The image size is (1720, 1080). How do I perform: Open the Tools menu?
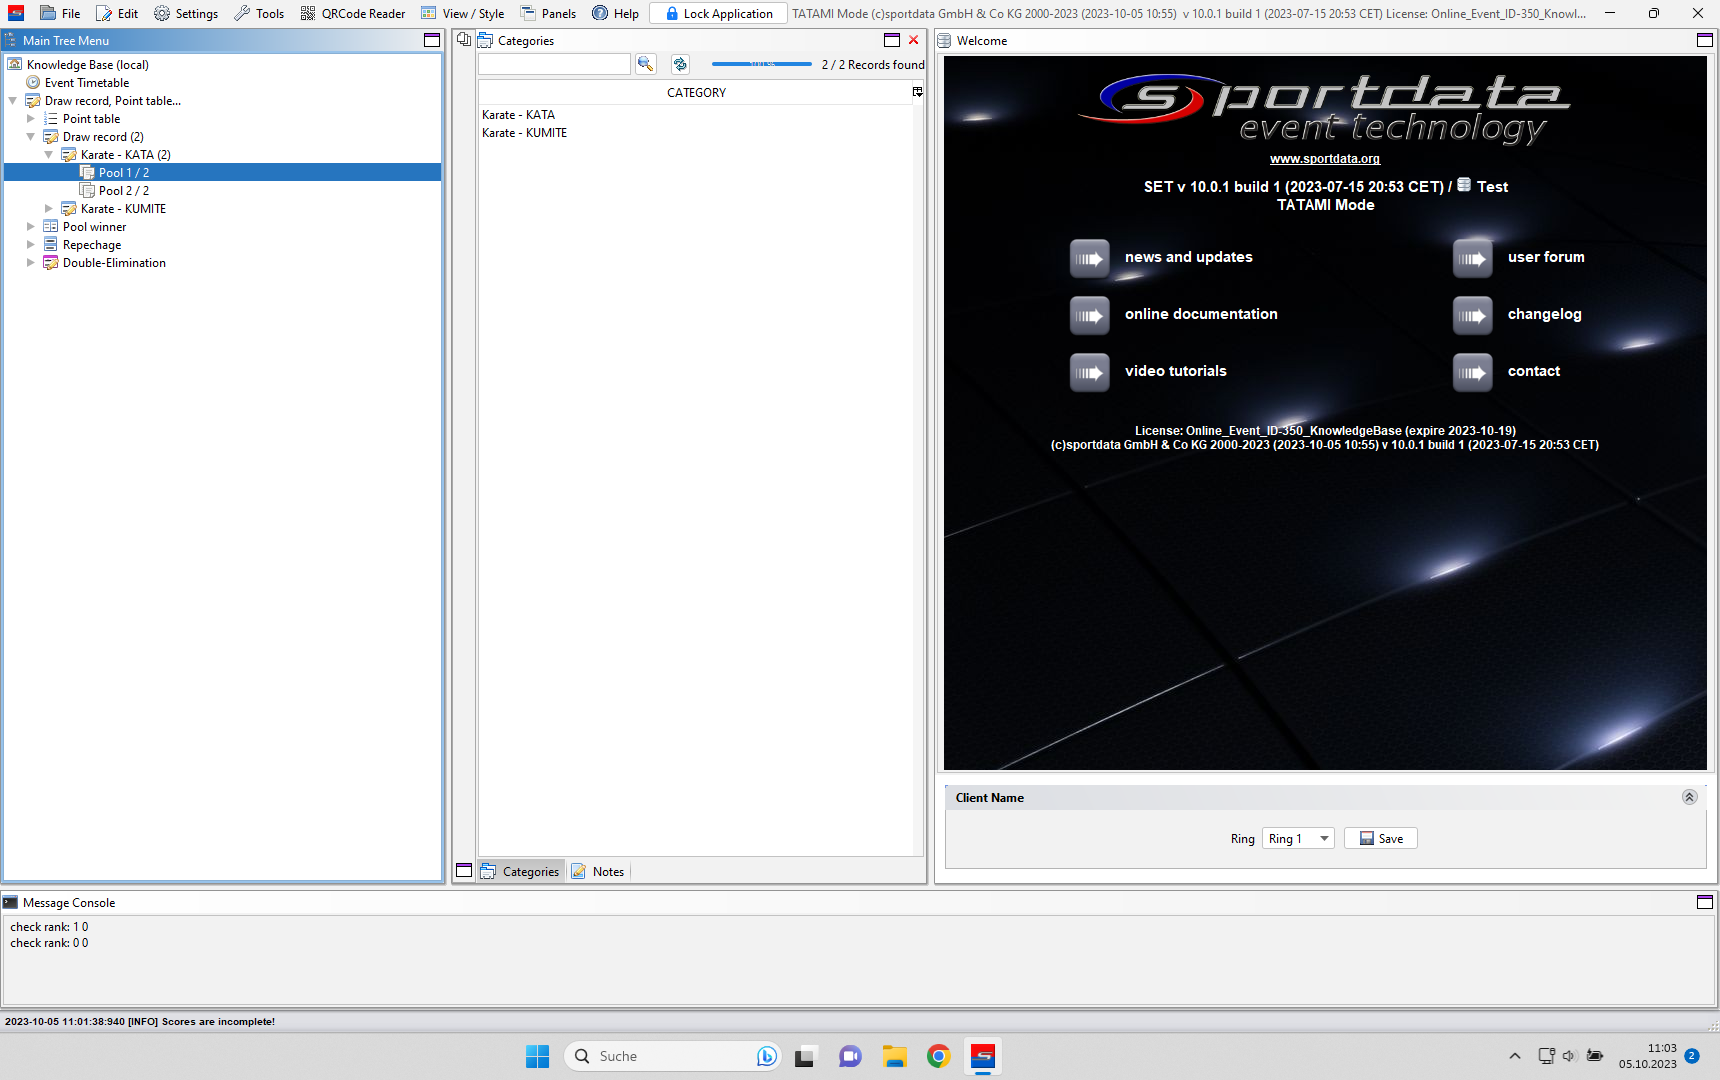[259, 13]
